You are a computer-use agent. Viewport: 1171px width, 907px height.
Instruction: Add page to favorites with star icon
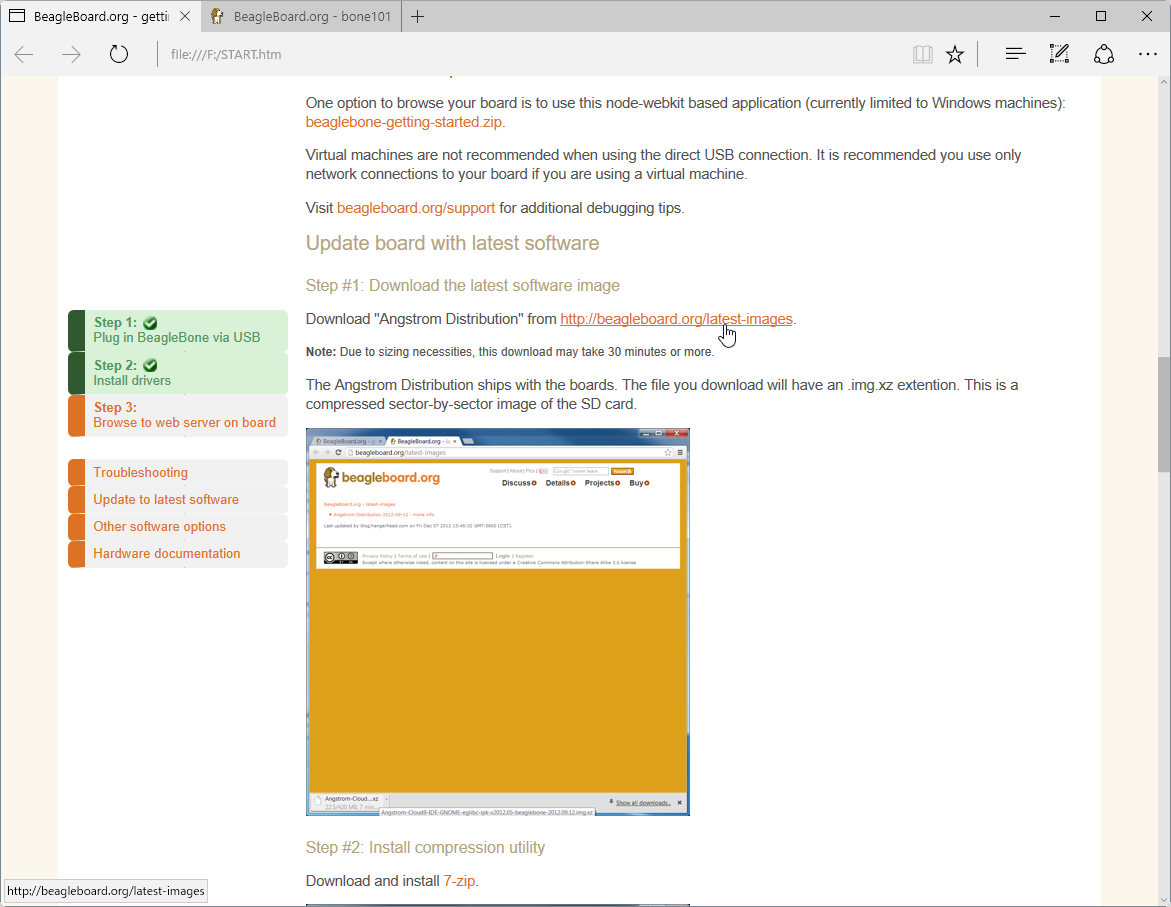click(x=954, y=55)
